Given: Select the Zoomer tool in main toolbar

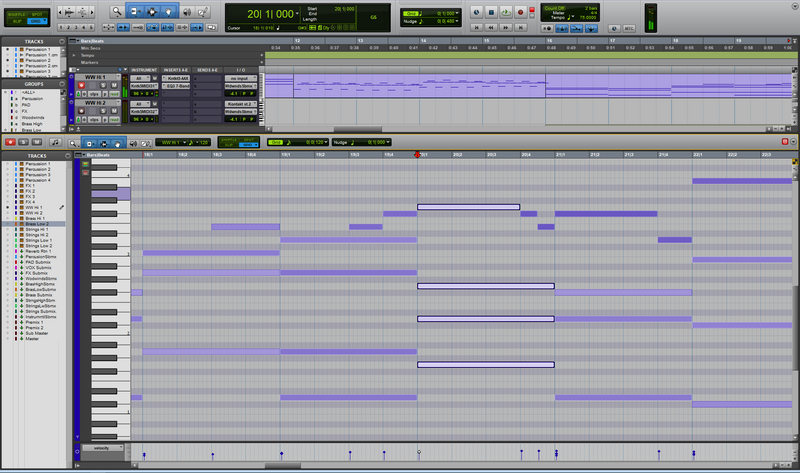Looking at the screenshot, I should click(x=117, y=12).
